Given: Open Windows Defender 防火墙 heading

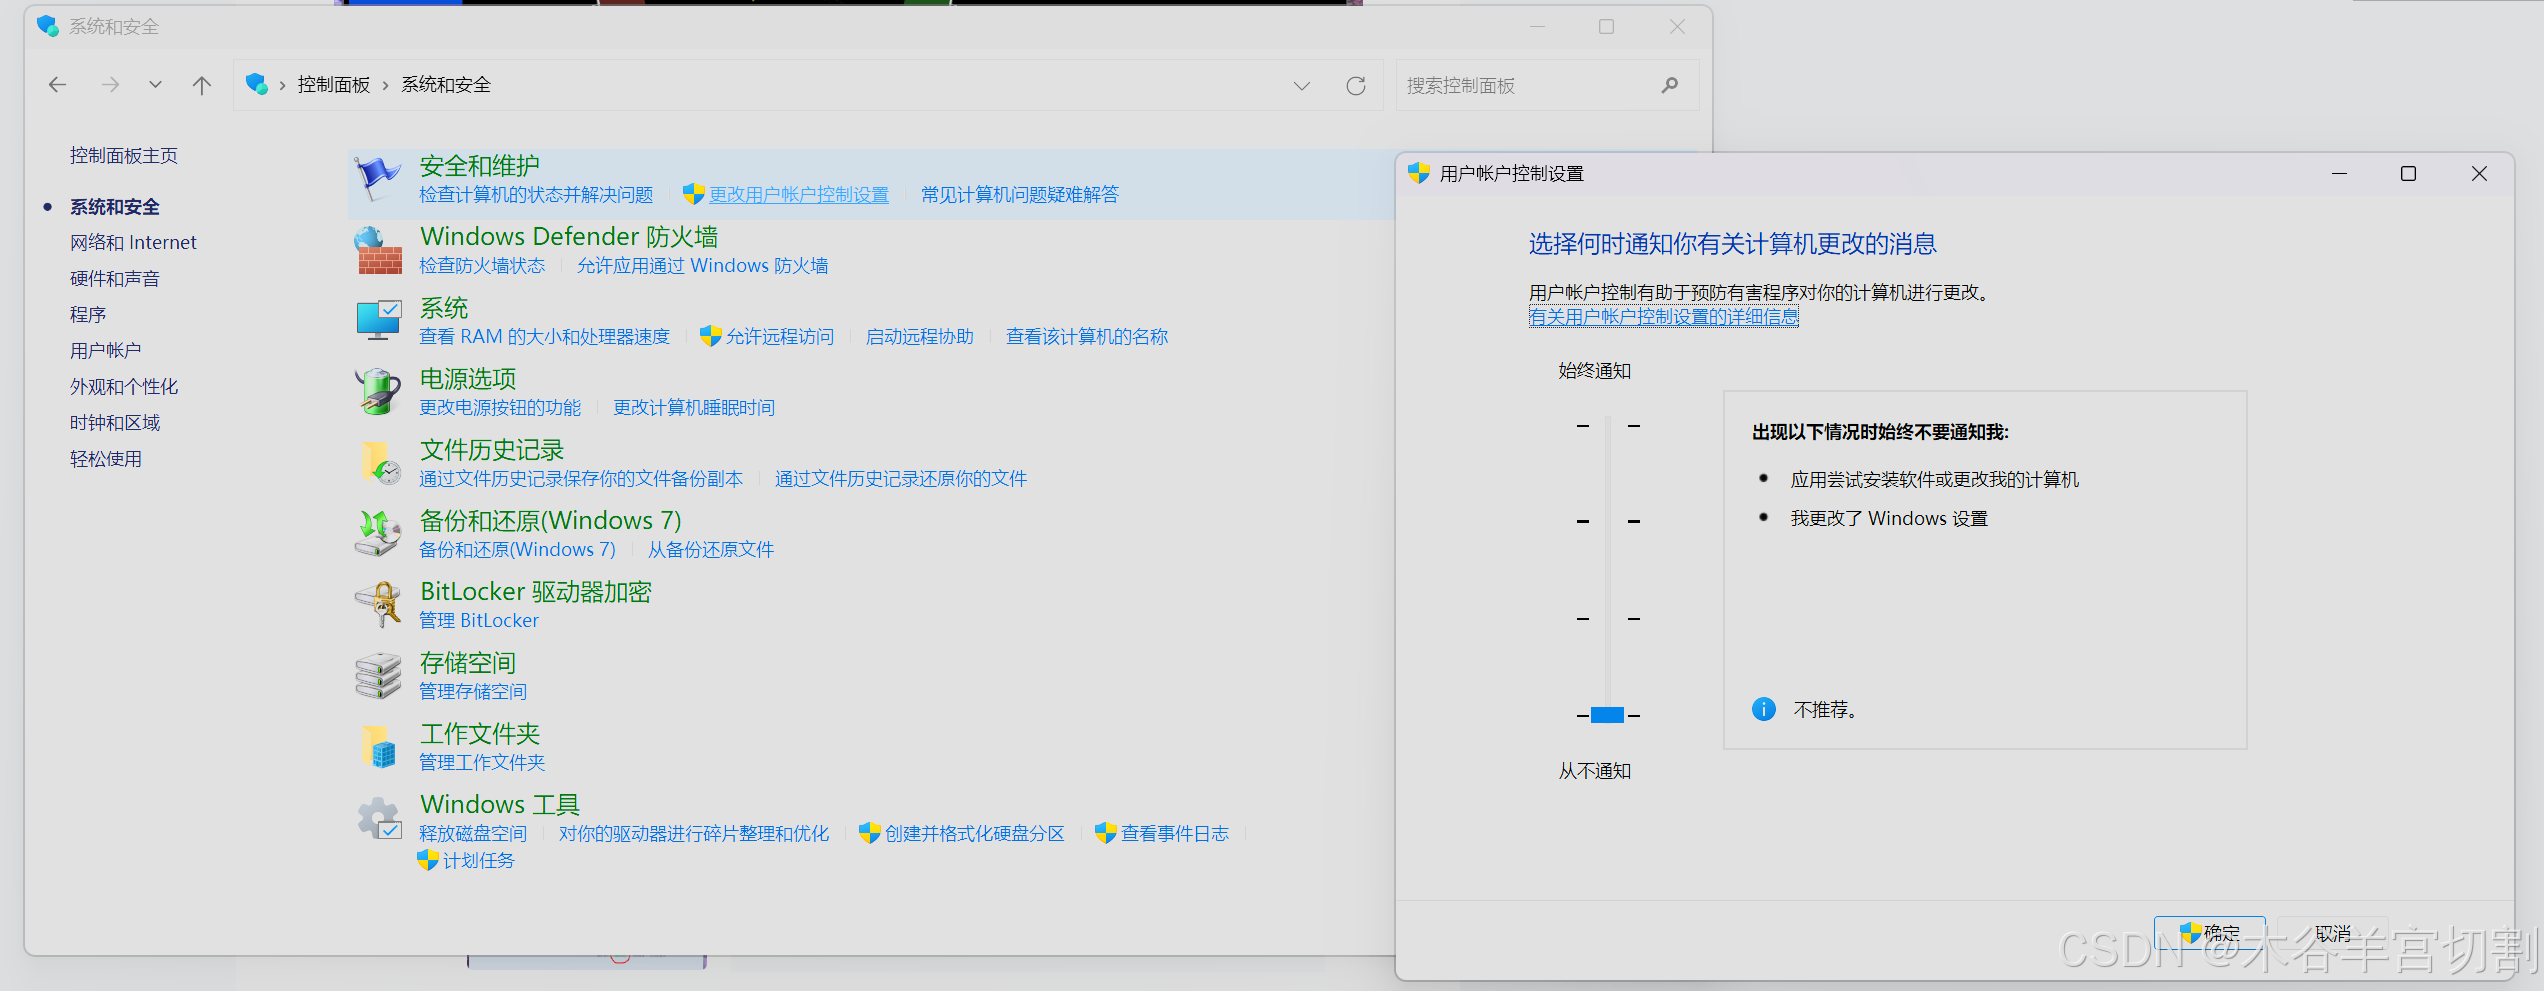Looking at the screenshot, I should 569,236.
